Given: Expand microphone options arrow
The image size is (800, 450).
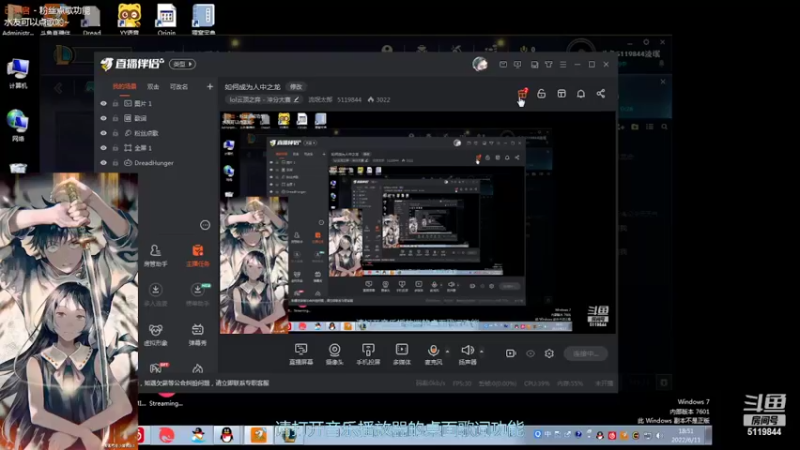Looking at the screenshot, I should coord(447,352).
